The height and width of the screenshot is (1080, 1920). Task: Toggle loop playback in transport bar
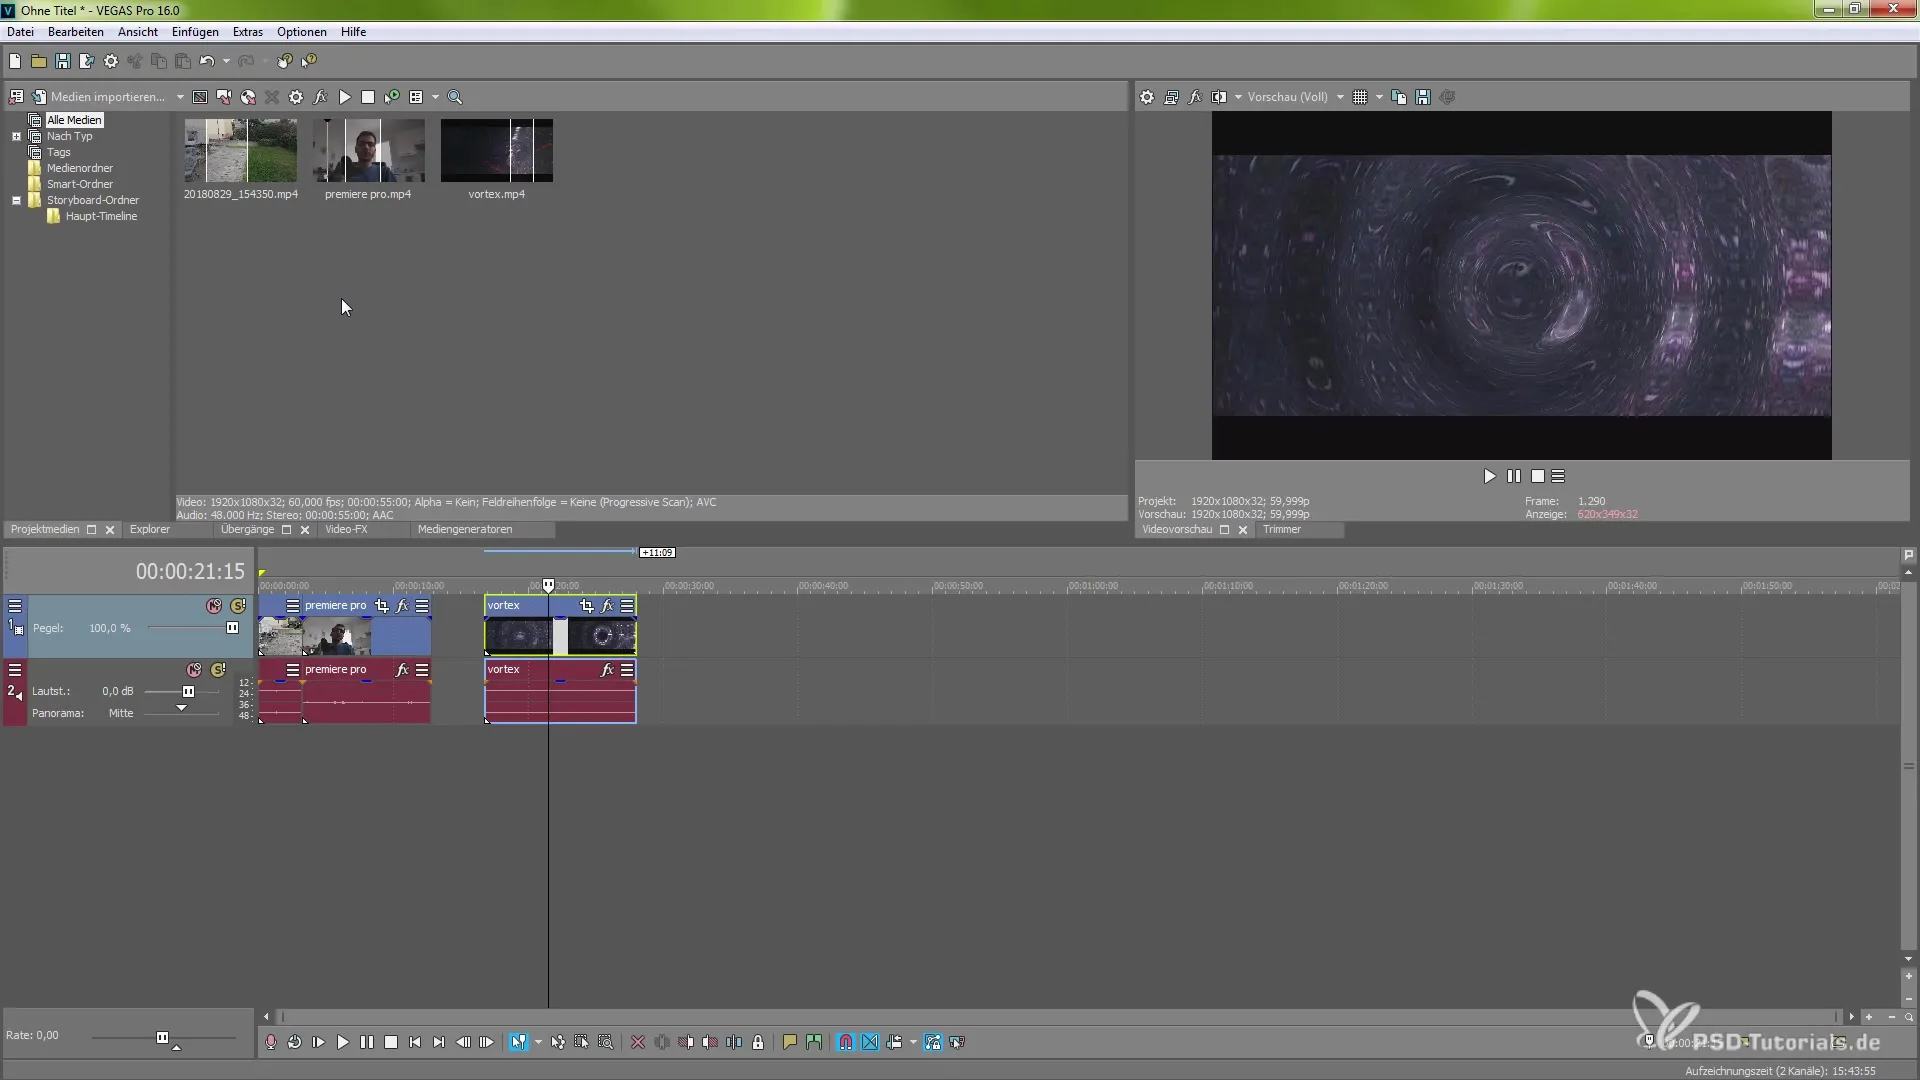295,1042
